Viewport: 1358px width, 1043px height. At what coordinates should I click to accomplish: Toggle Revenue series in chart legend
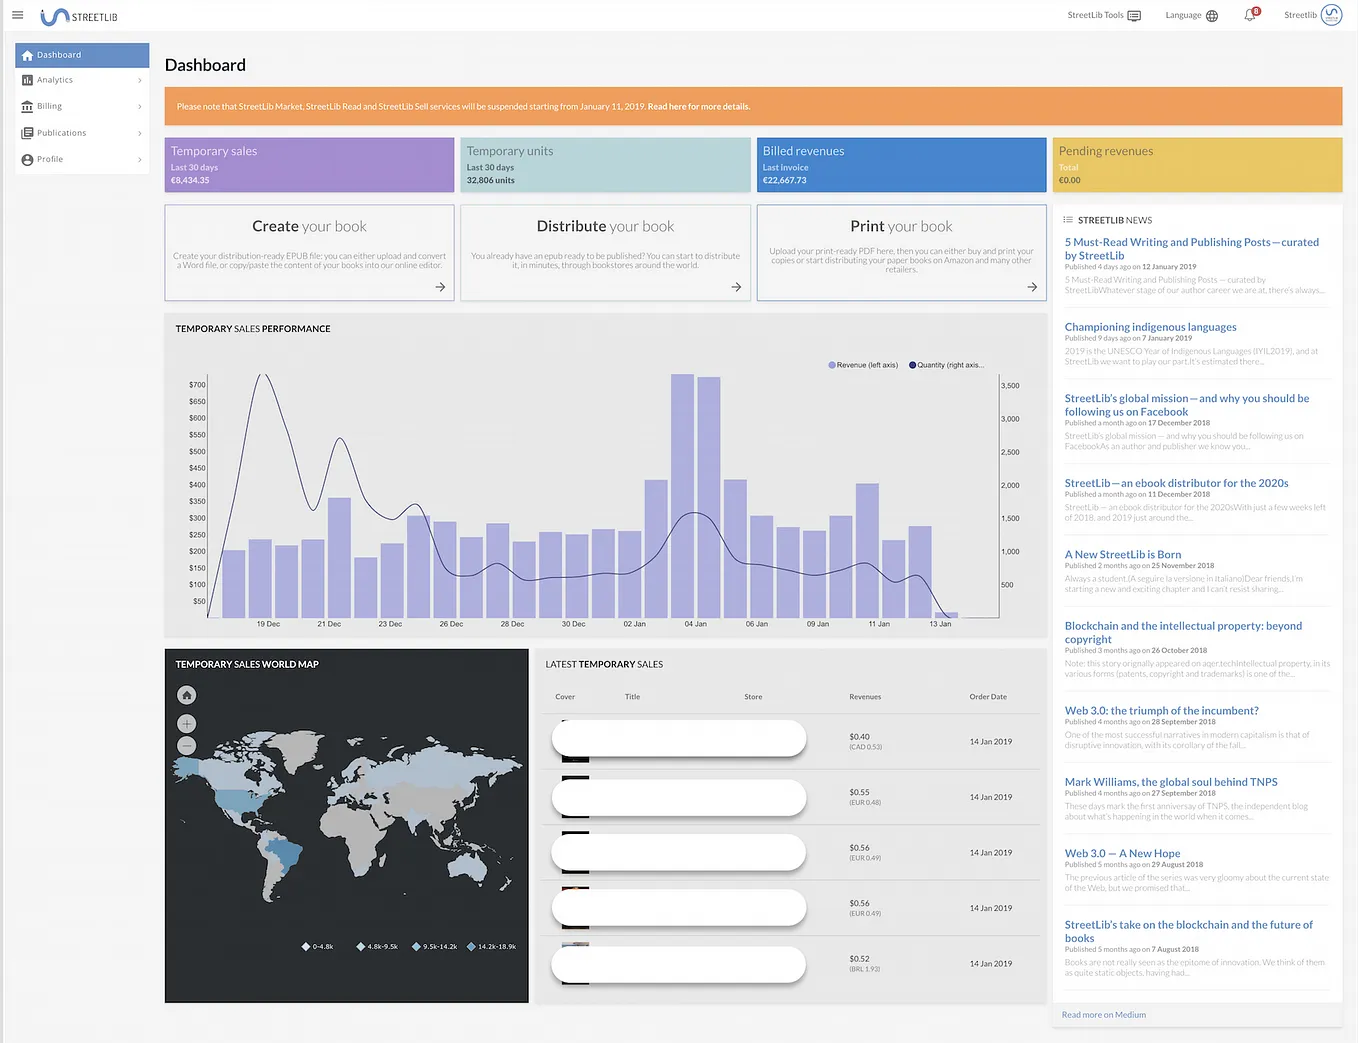coord(863,365)
